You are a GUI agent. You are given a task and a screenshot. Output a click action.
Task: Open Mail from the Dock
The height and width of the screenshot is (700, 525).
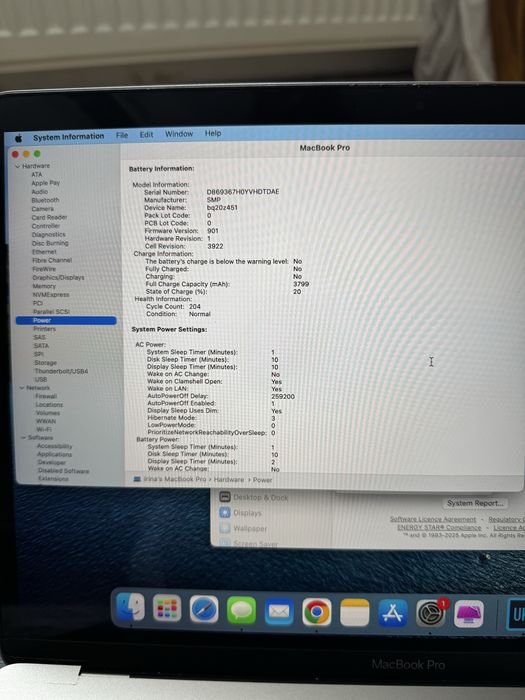point(279,611)
